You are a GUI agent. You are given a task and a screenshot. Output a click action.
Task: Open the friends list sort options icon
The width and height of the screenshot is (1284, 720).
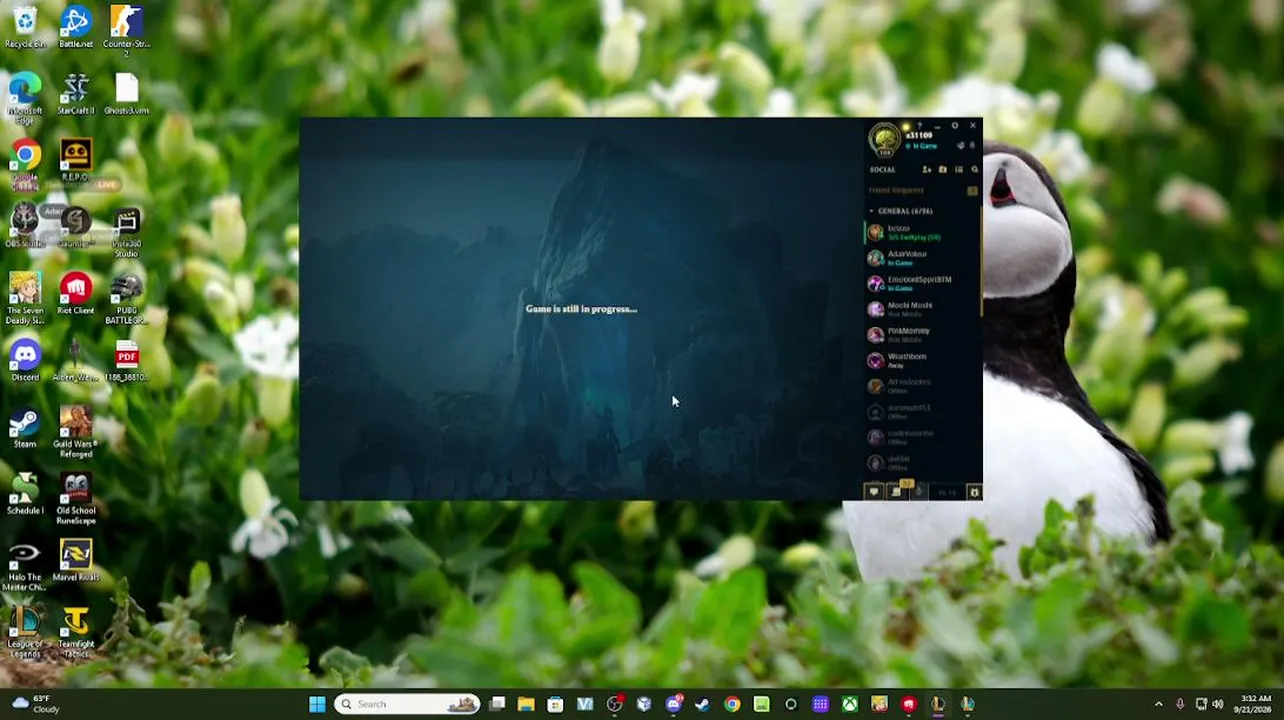point(958,170)
